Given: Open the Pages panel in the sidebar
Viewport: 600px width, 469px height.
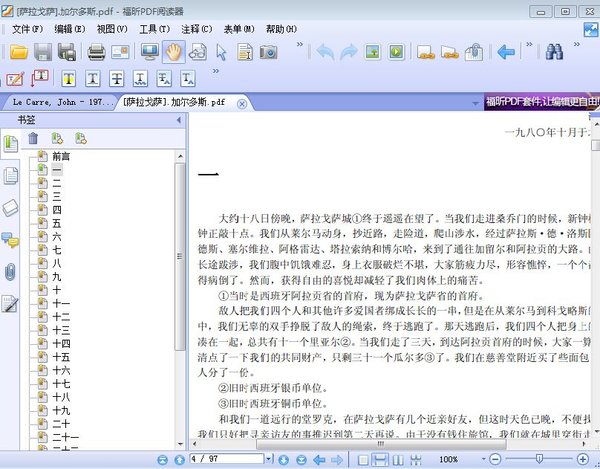Looking at the screenshot, I should click(x=10, y=176).
